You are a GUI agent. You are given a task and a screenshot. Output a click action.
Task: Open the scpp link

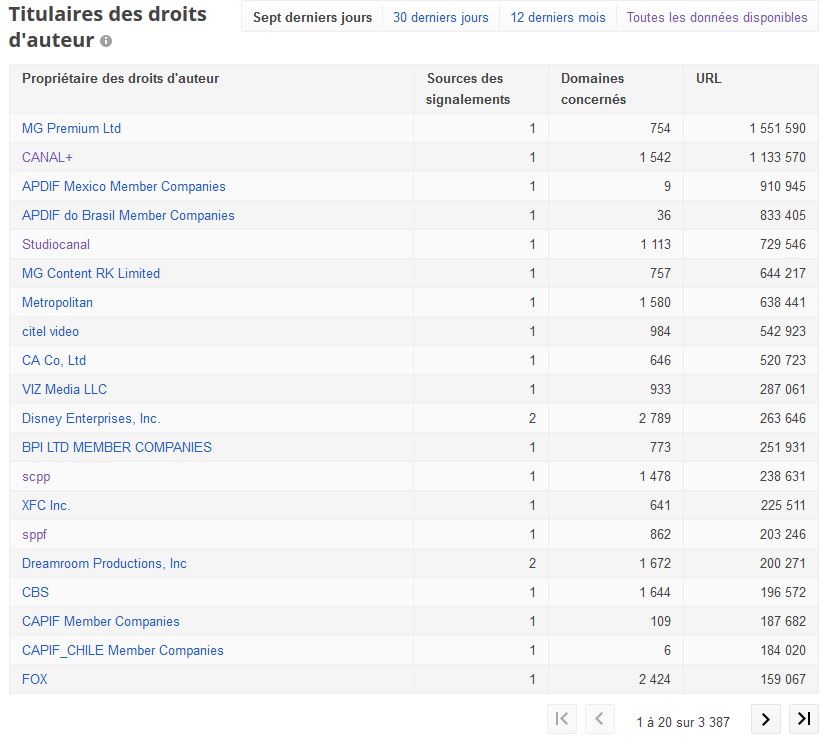point(36,477)
